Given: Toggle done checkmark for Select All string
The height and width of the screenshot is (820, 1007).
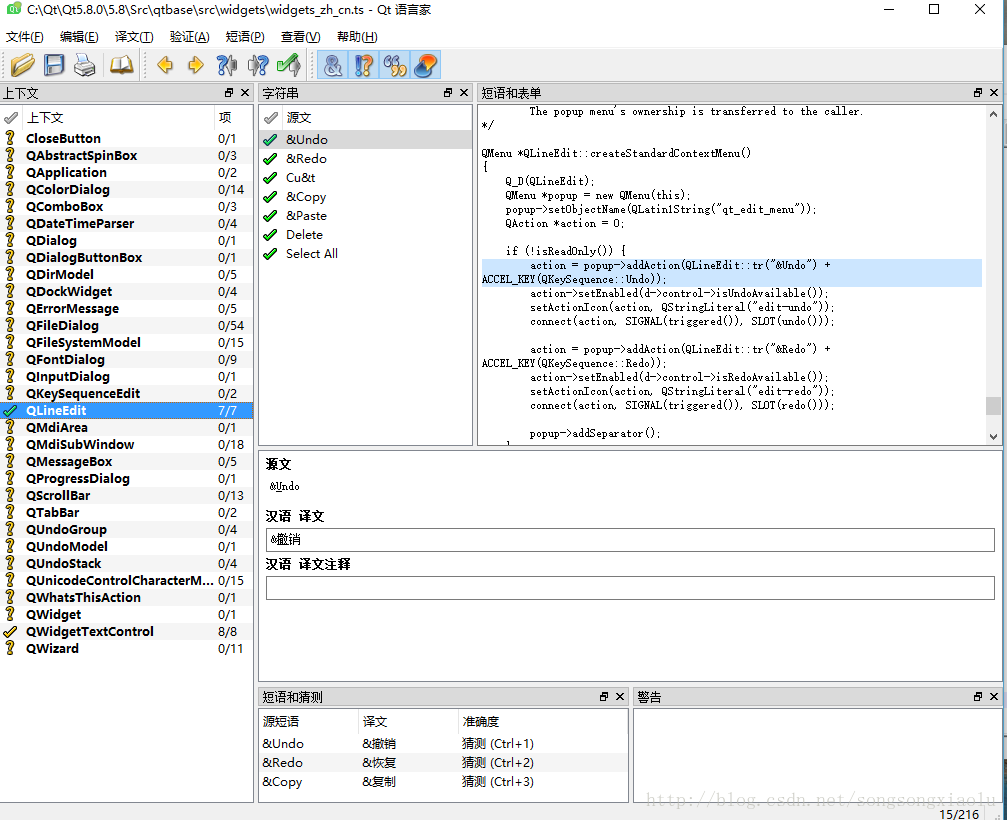Looking at the screenshot, I should 270,254.
